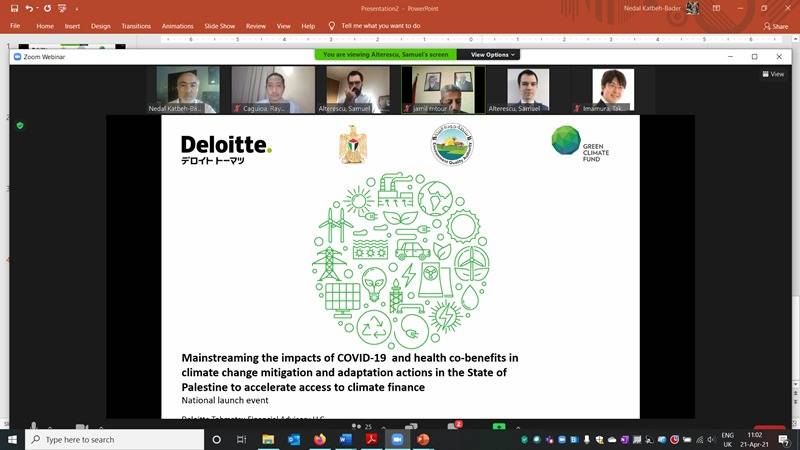The image size is (800, 450).
Task: Click the volume speaker icon in system tray
Action: click(711, 440)
